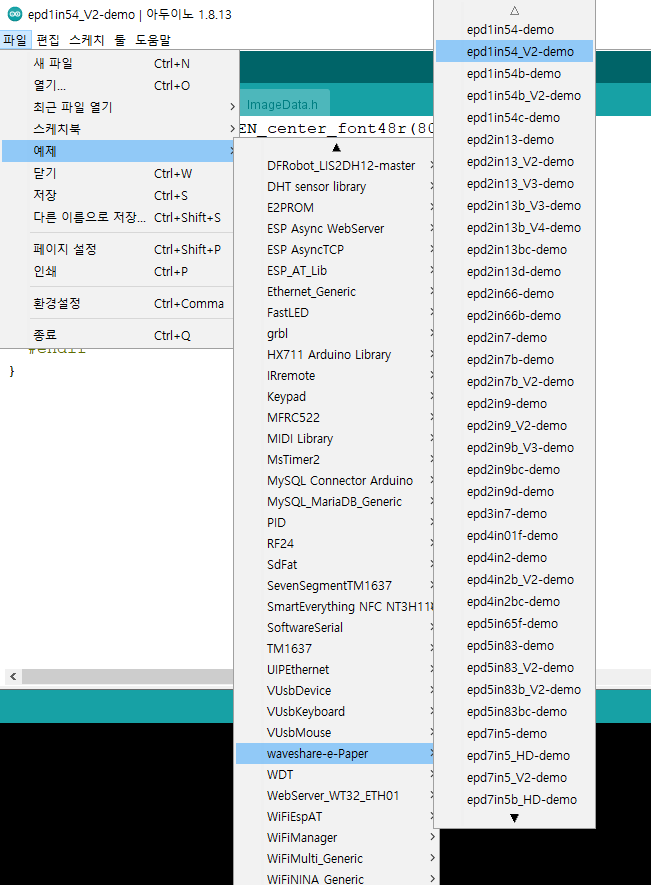Open epd1in54-demo sketch
Viewport: 651px width, 885px height.
pos(514,29)
